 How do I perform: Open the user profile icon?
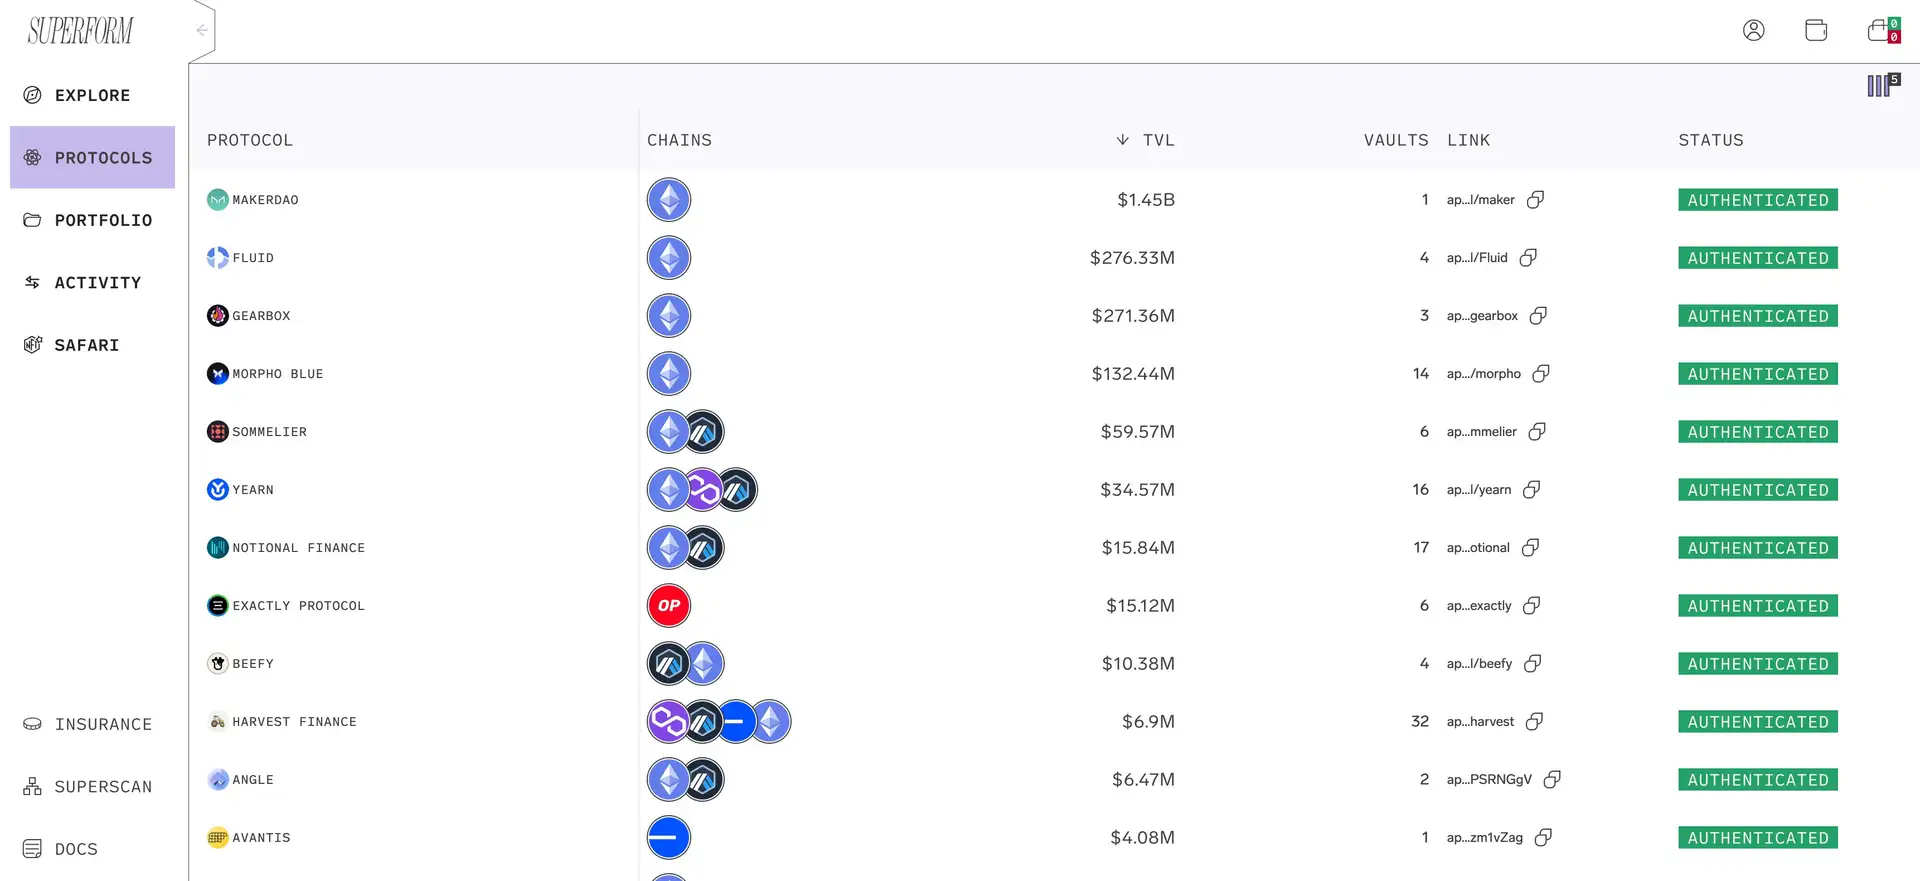(x=1753, y=30)
